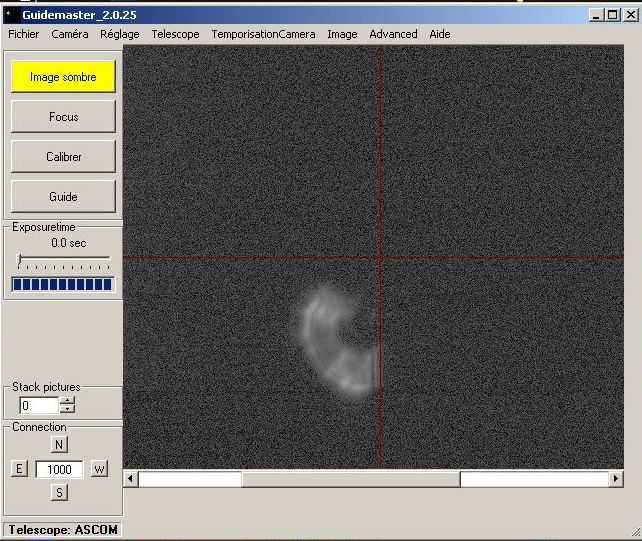Open the Advanced menu
The width and height of the screenshot is (642, 541).
coord(393,34)
